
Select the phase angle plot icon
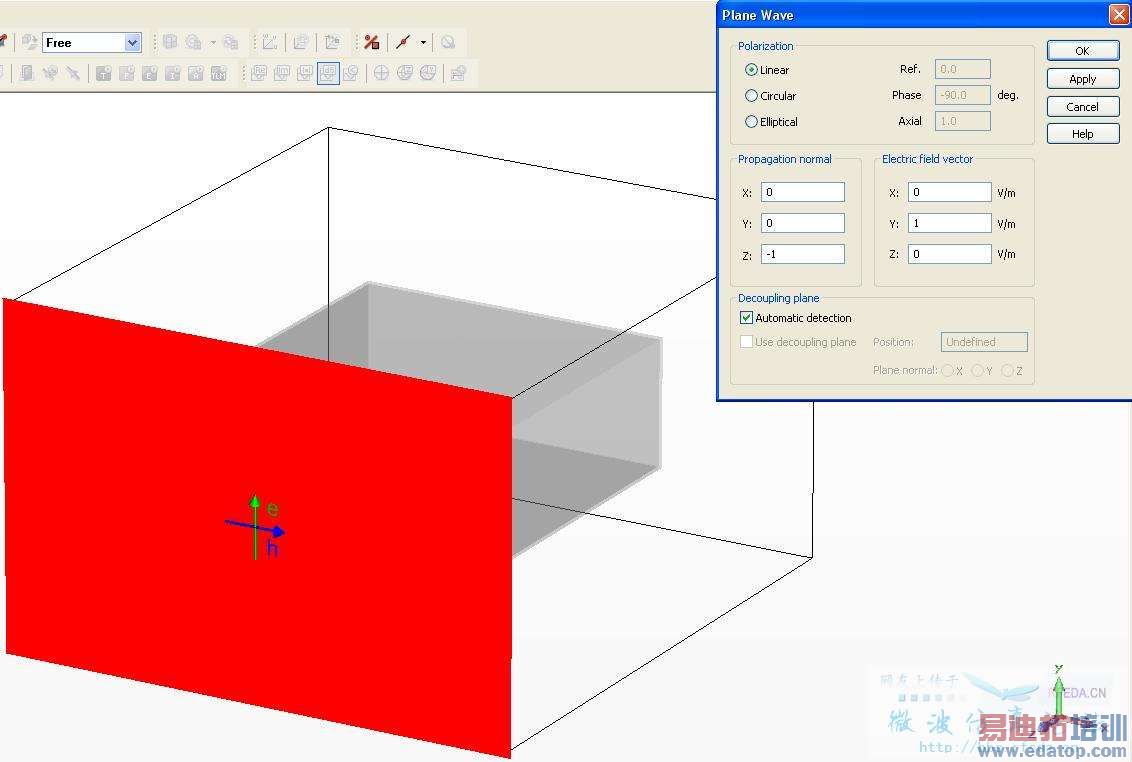click(351, 73)
